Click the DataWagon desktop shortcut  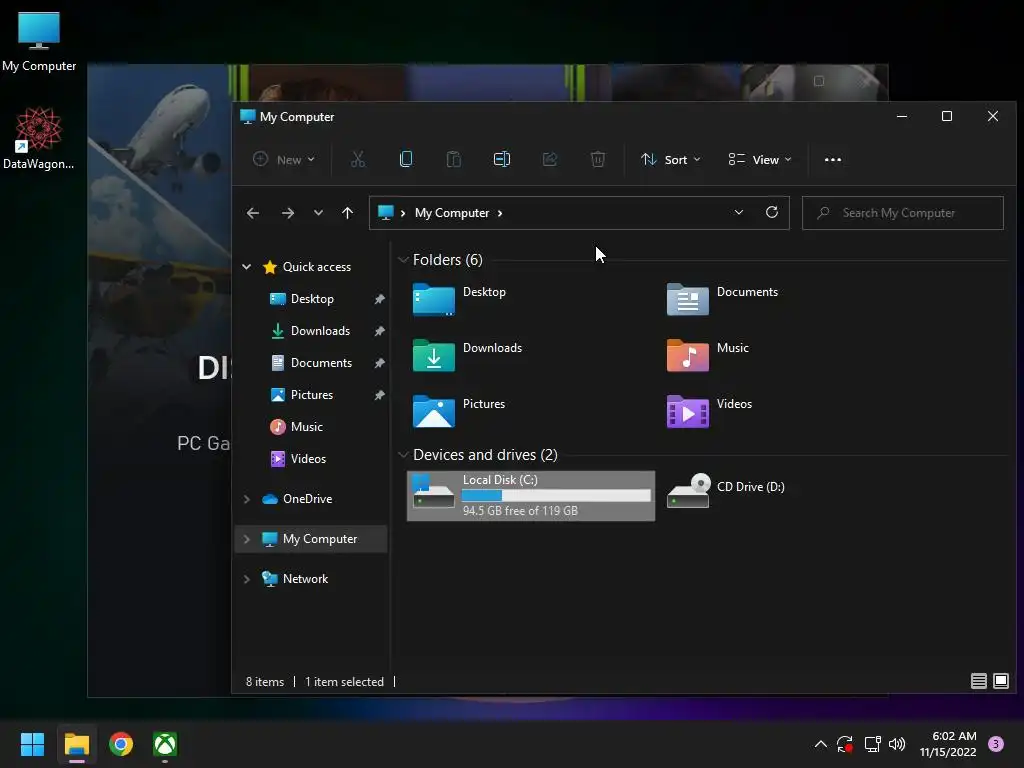39,138
